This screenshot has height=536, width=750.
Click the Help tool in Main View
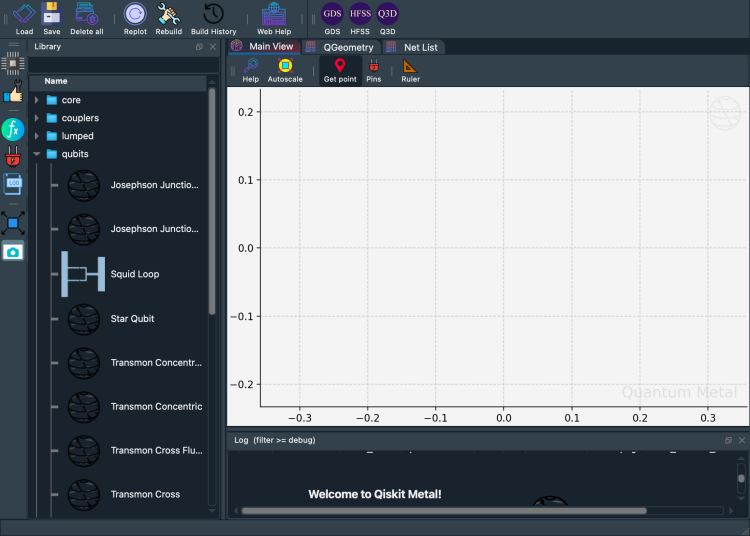click(x=250, y=71)
